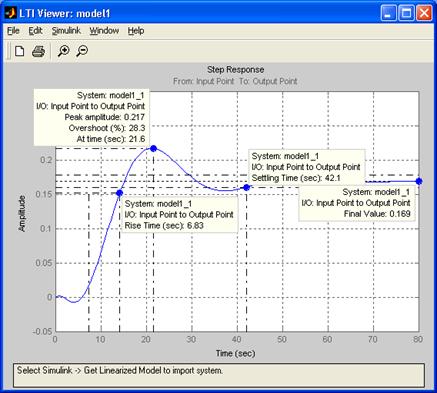Select the peak response marker dot
Viewport: 437px width, 393px height.
pyautogui.click(x=153, y=148)
